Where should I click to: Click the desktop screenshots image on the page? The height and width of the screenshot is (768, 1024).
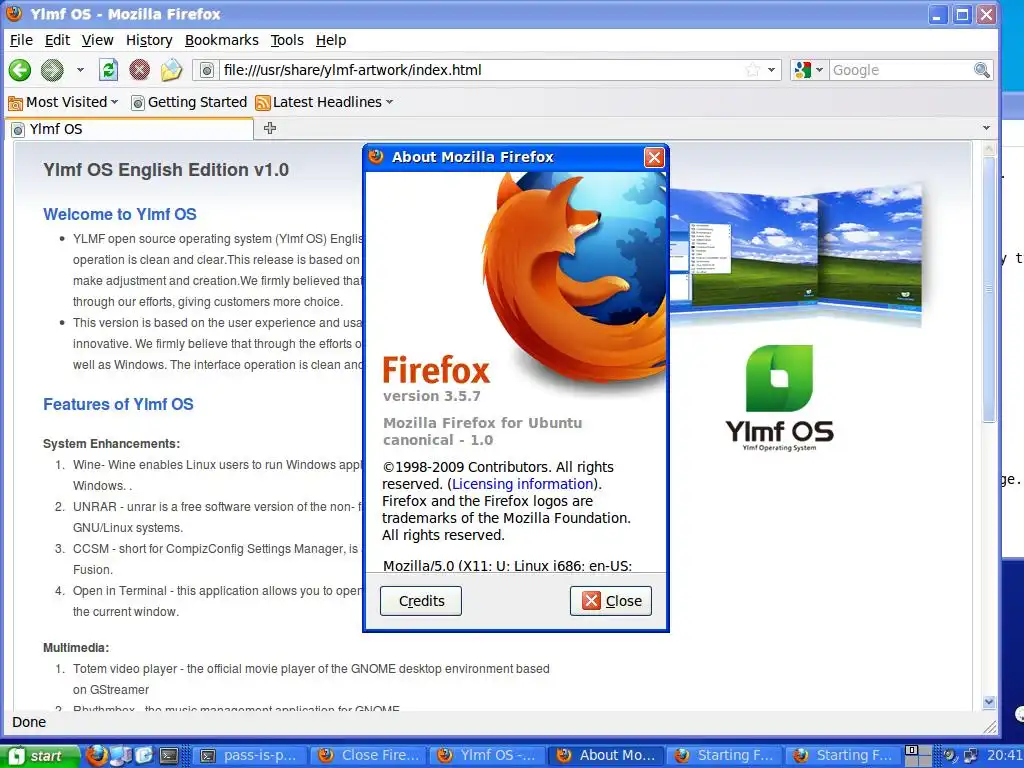[795, 253]
